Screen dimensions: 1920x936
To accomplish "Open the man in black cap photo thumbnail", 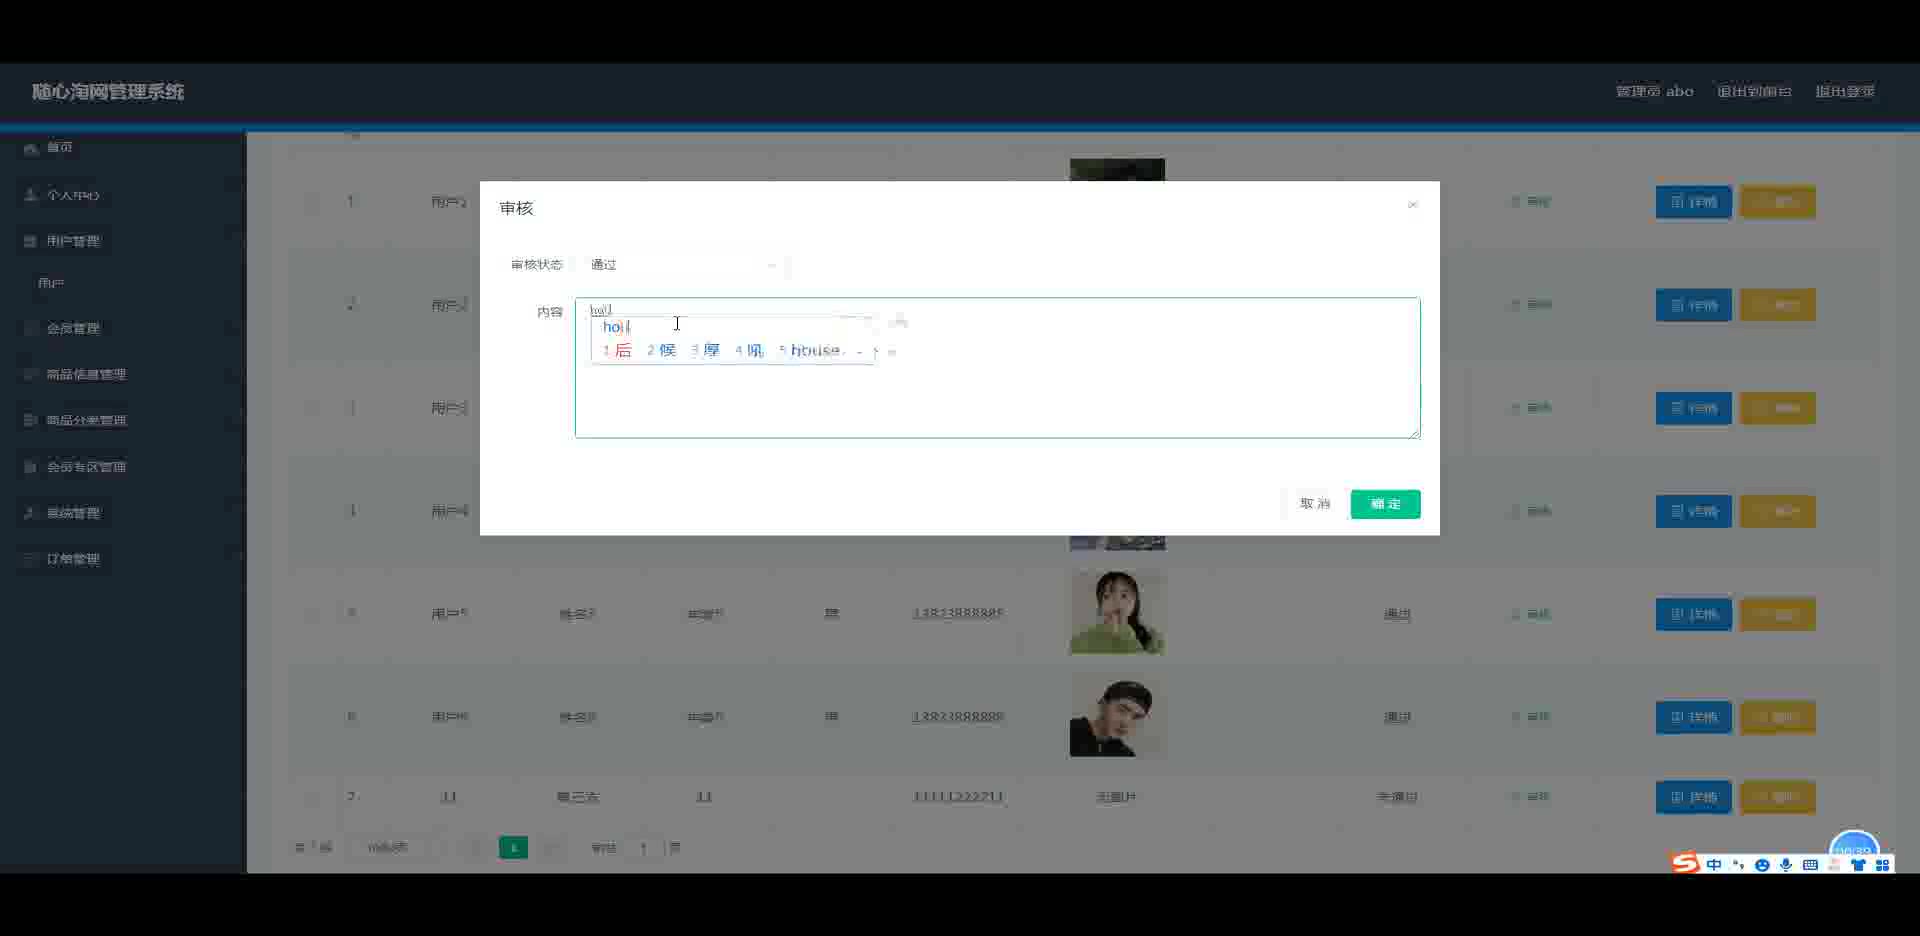I will pyautogui.click(x=1117, y=716).
